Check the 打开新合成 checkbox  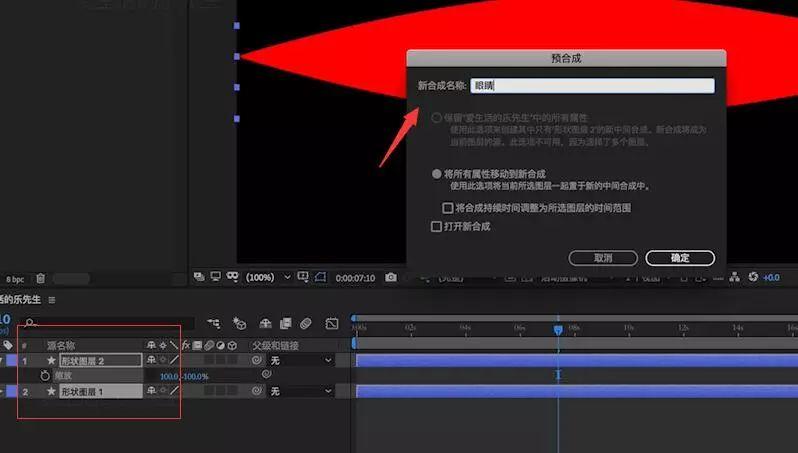pos(436,227)
